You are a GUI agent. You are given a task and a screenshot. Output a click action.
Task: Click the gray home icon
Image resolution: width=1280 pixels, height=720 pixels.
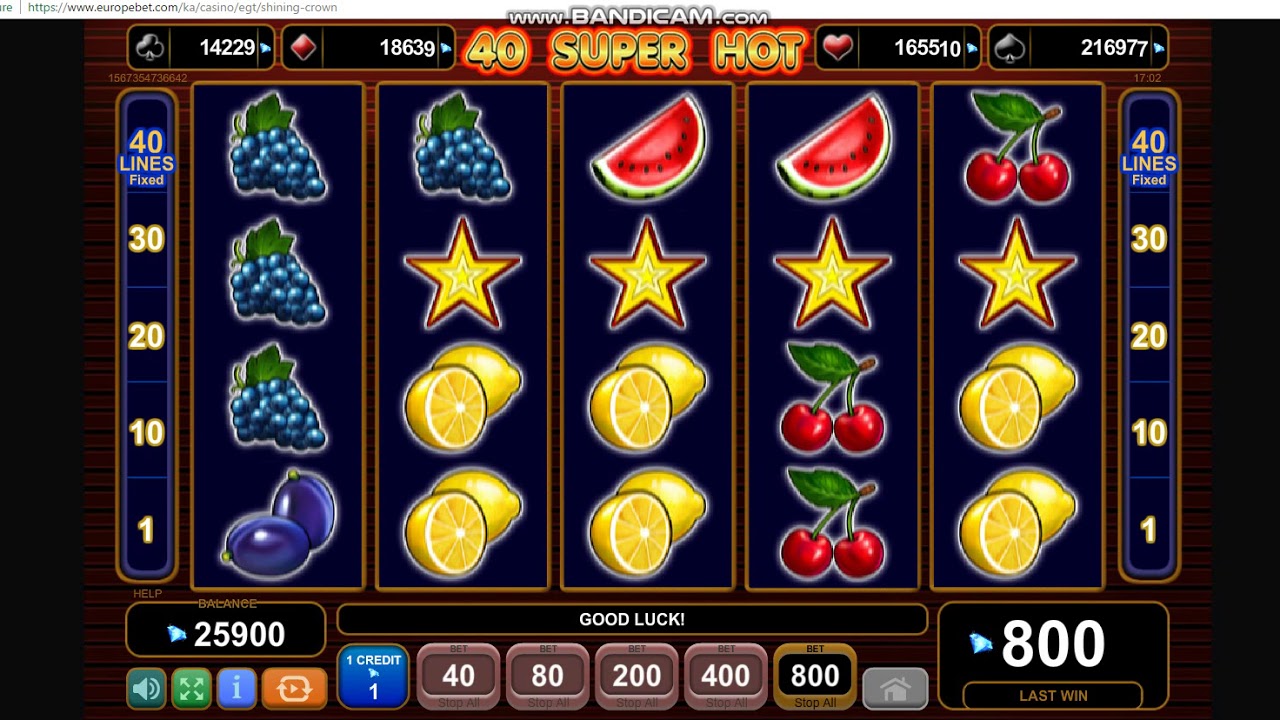click(x=895, y=689)
